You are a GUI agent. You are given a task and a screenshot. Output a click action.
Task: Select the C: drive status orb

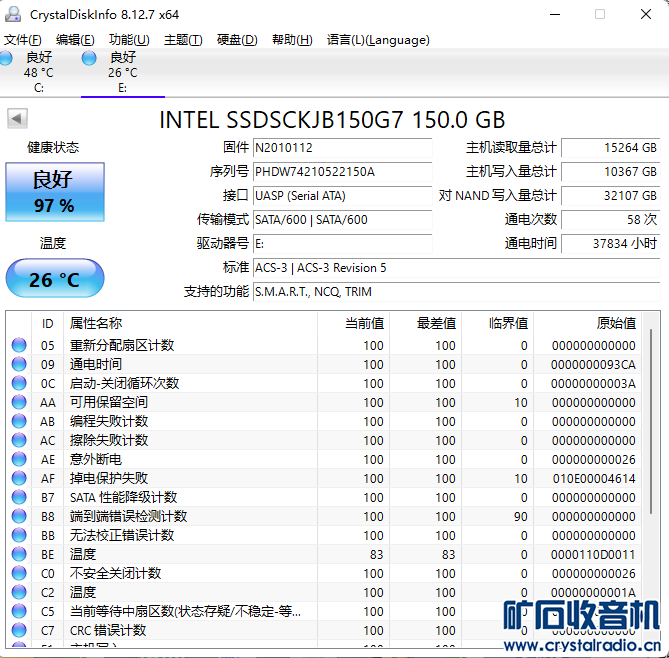(11, 58)
